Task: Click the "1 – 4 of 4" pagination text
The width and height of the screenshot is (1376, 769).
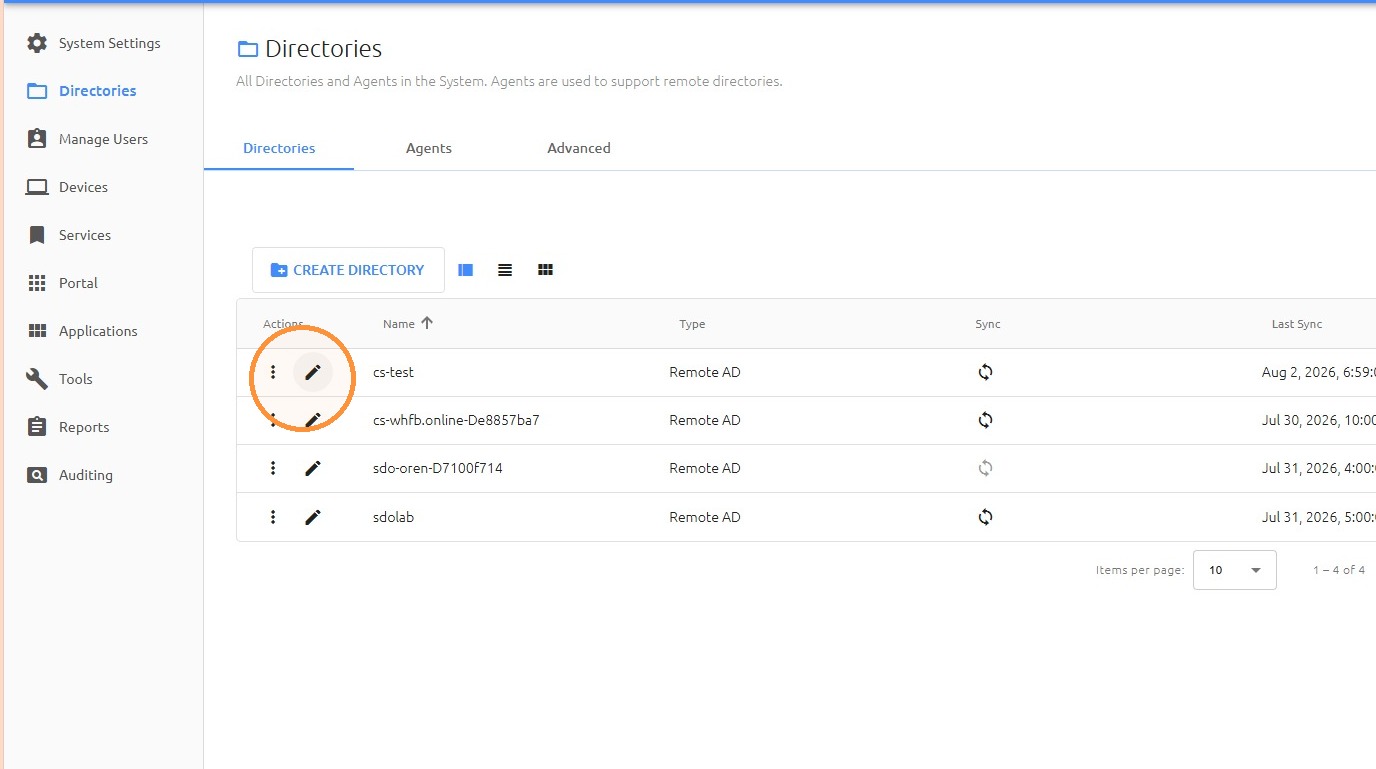Action: (x=1339, y=570)
